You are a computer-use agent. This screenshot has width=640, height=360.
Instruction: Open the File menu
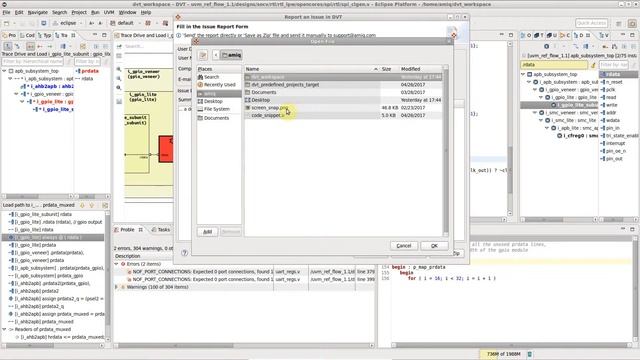7,13
